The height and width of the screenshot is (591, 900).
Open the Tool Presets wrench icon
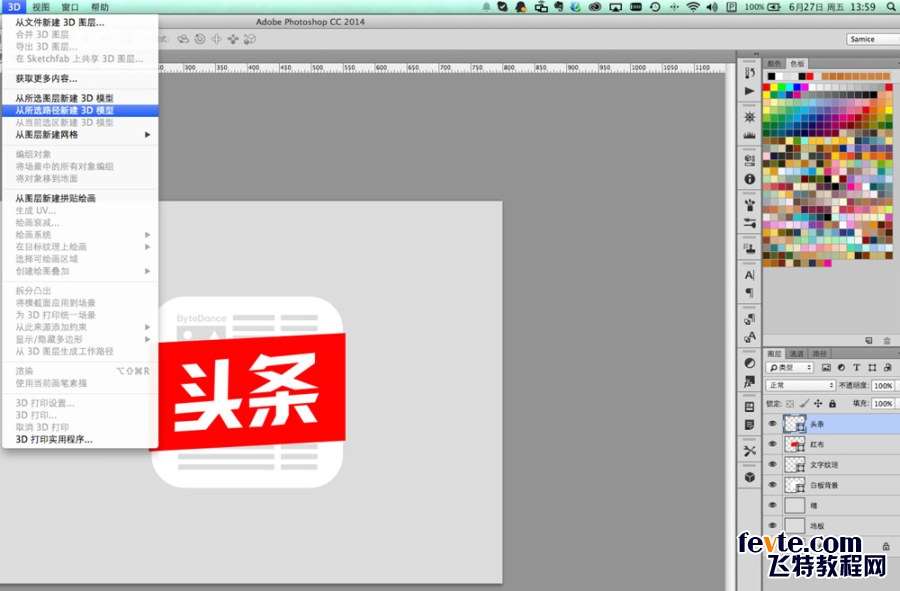coord(750,451)
